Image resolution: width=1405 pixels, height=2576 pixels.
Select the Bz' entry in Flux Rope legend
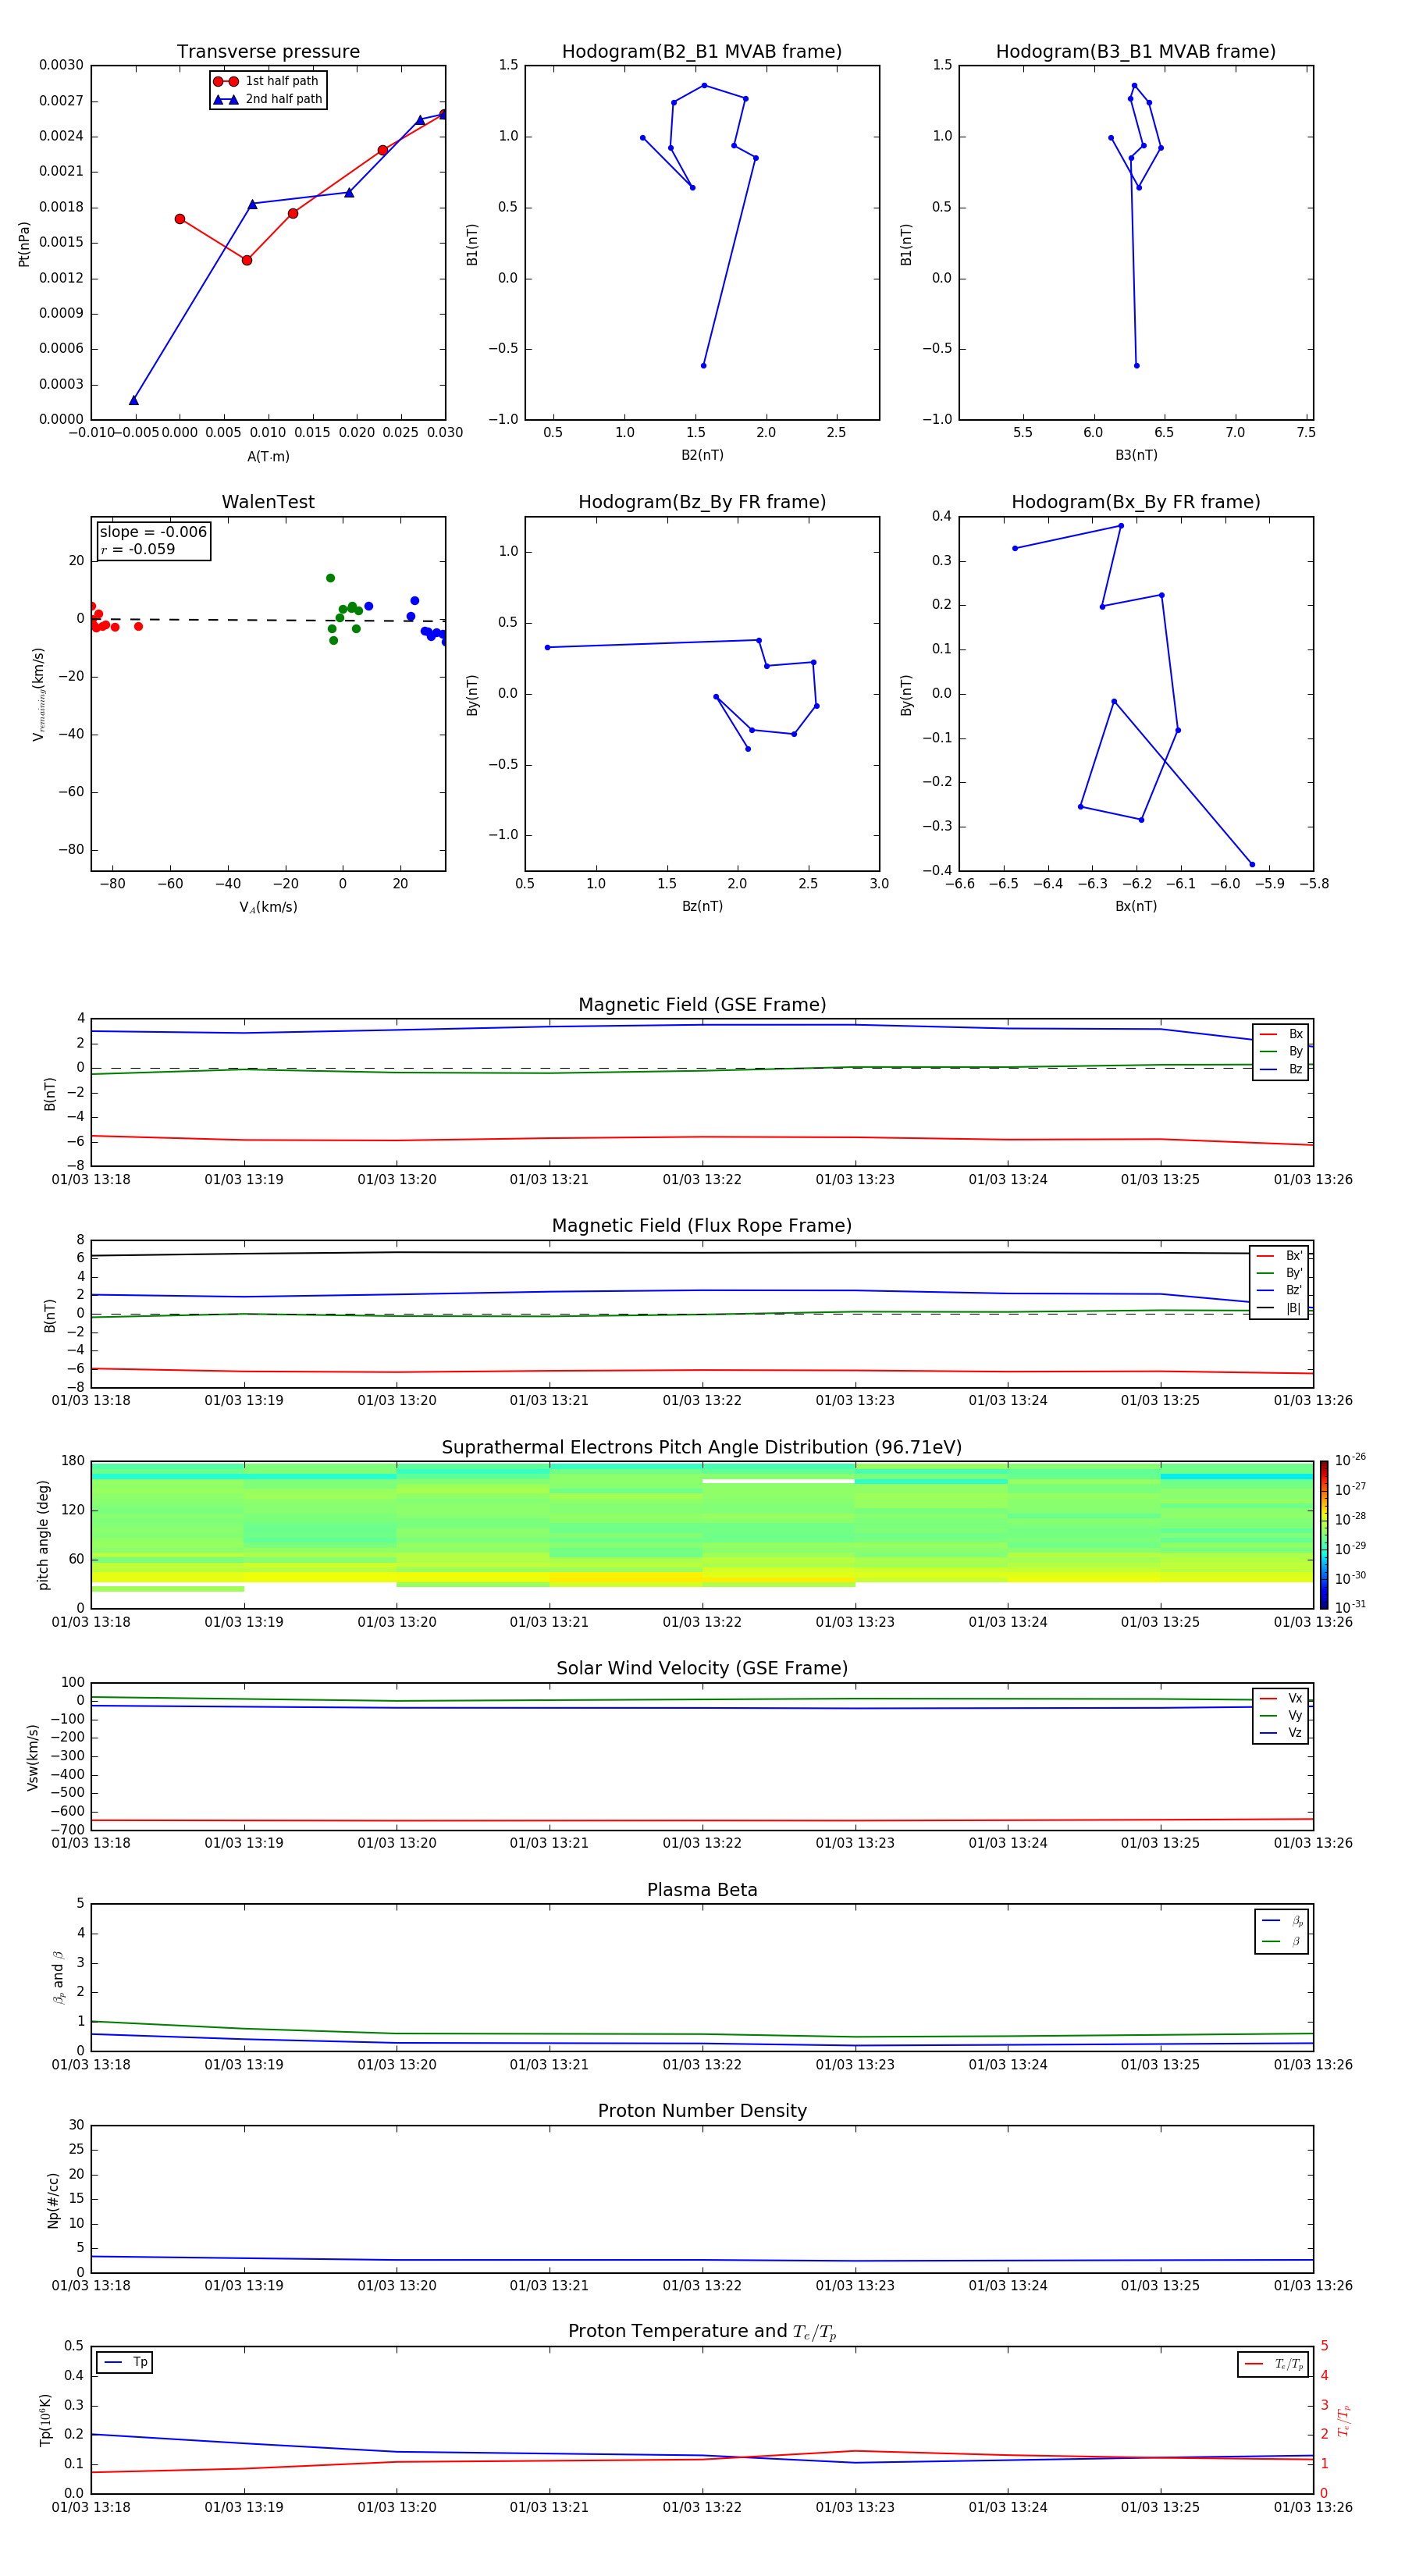point(1279,1290)
